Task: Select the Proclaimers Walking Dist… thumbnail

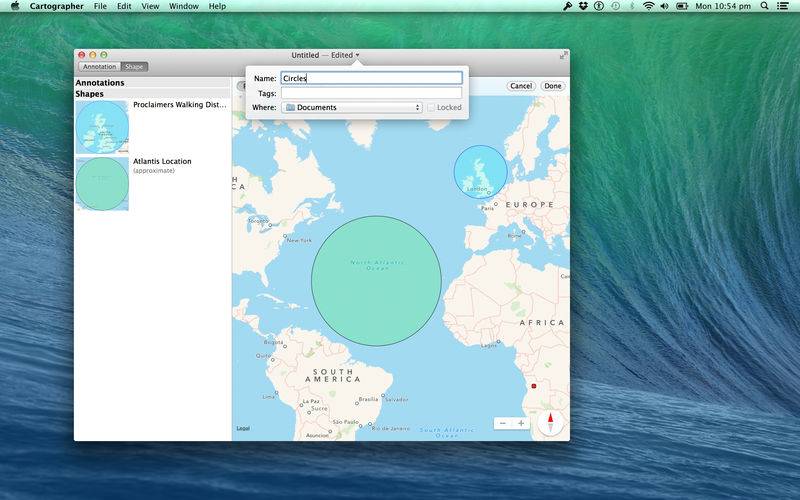Action: [102, 127]
